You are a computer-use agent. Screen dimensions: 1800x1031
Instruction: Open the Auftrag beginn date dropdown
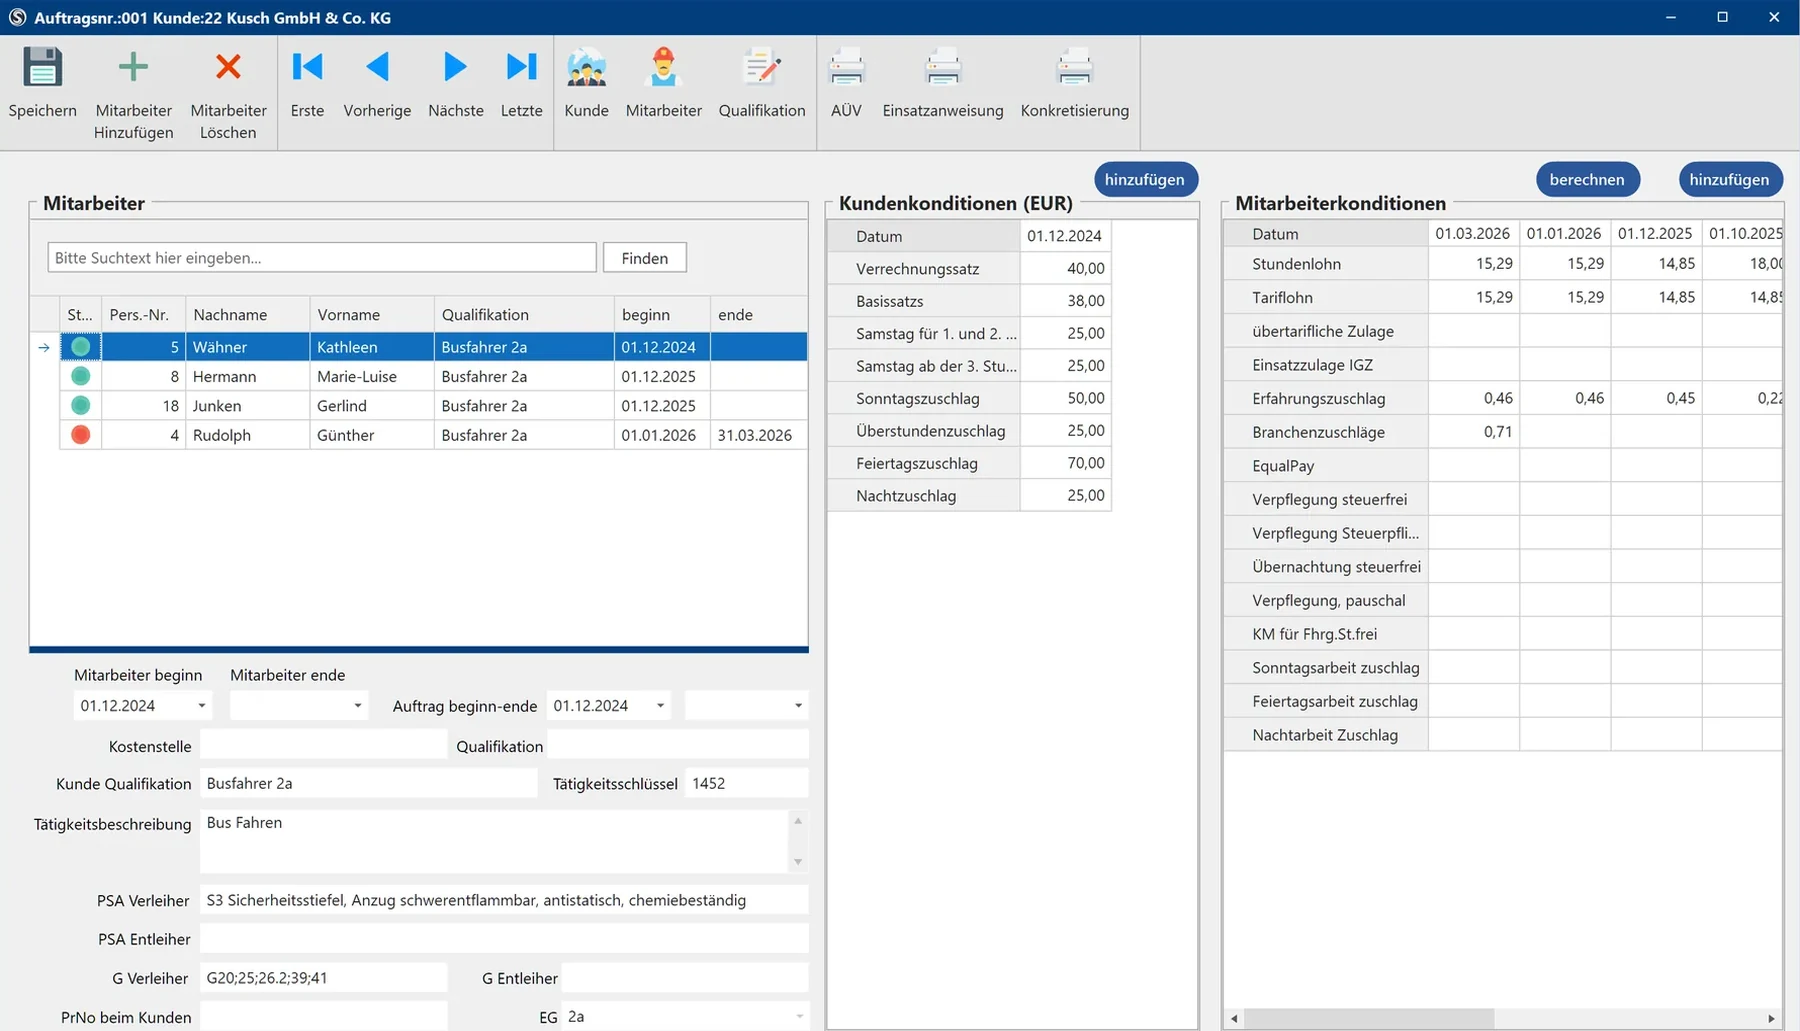pos(660,706)
